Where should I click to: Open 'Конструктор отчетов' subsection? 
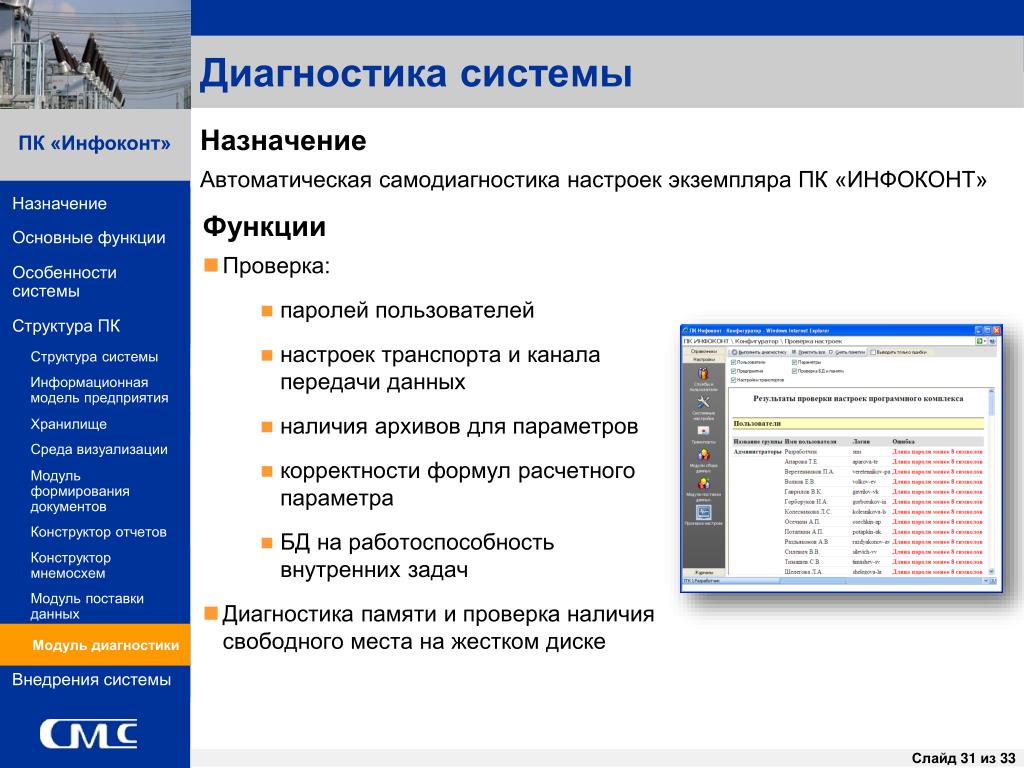coord(99,532)
